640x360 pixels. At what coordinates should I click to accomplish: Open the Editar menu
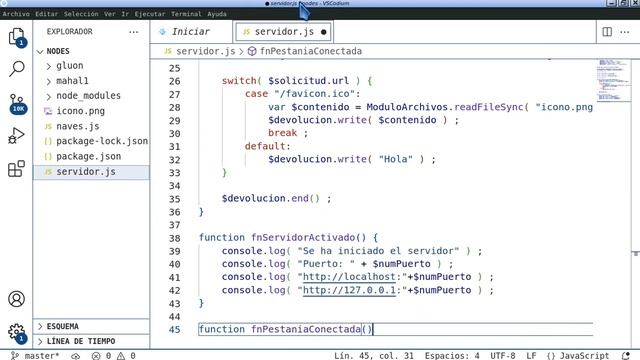[47, 14]
